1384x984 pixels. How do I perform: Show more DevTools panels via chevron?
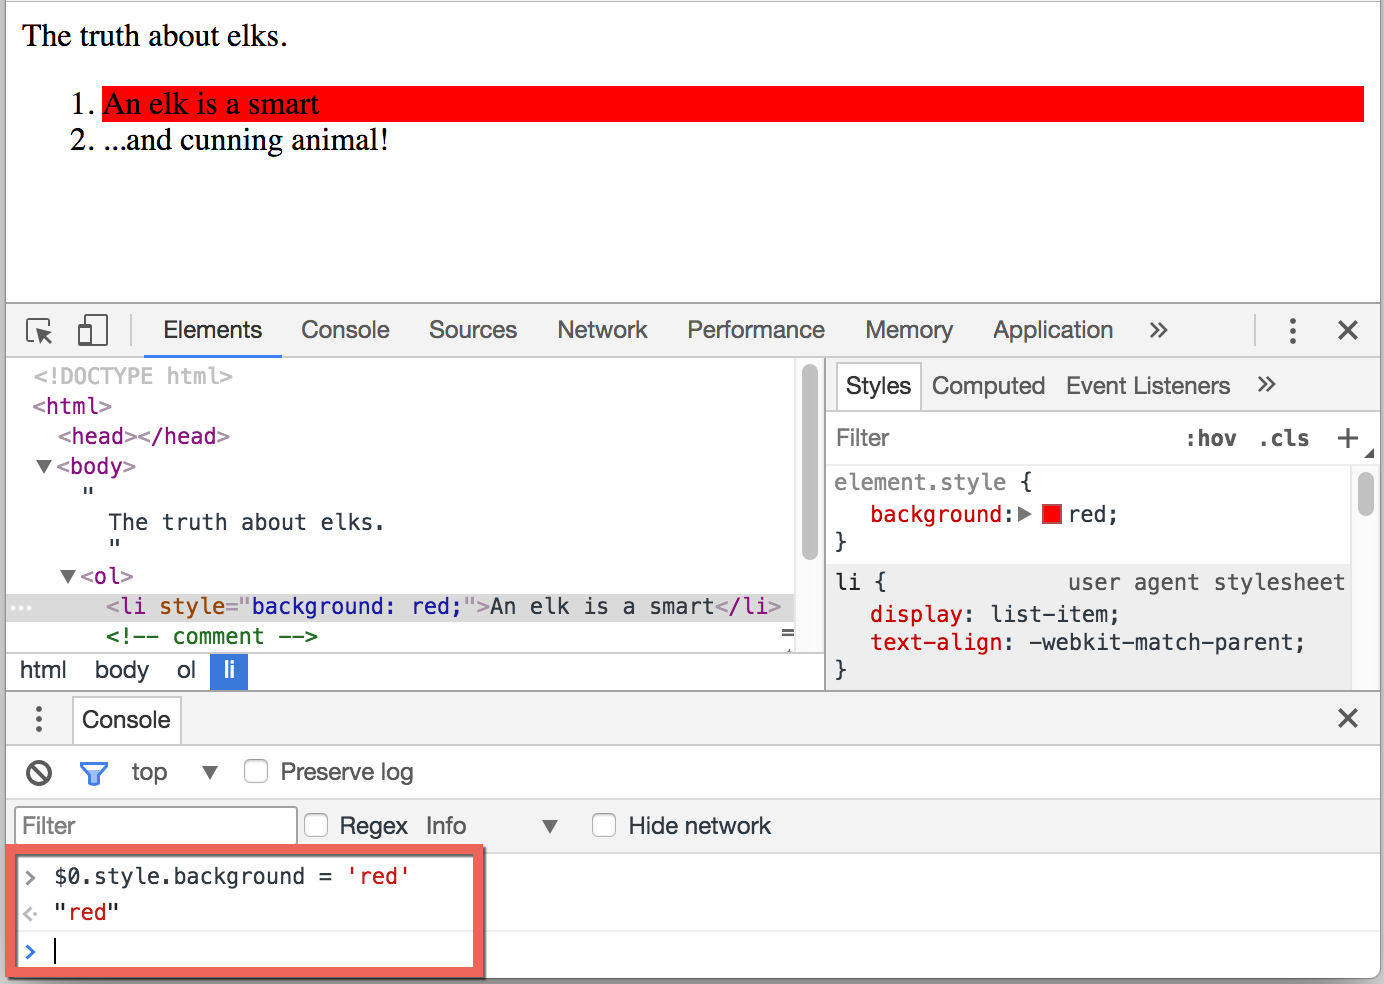tap(1158, 331)
